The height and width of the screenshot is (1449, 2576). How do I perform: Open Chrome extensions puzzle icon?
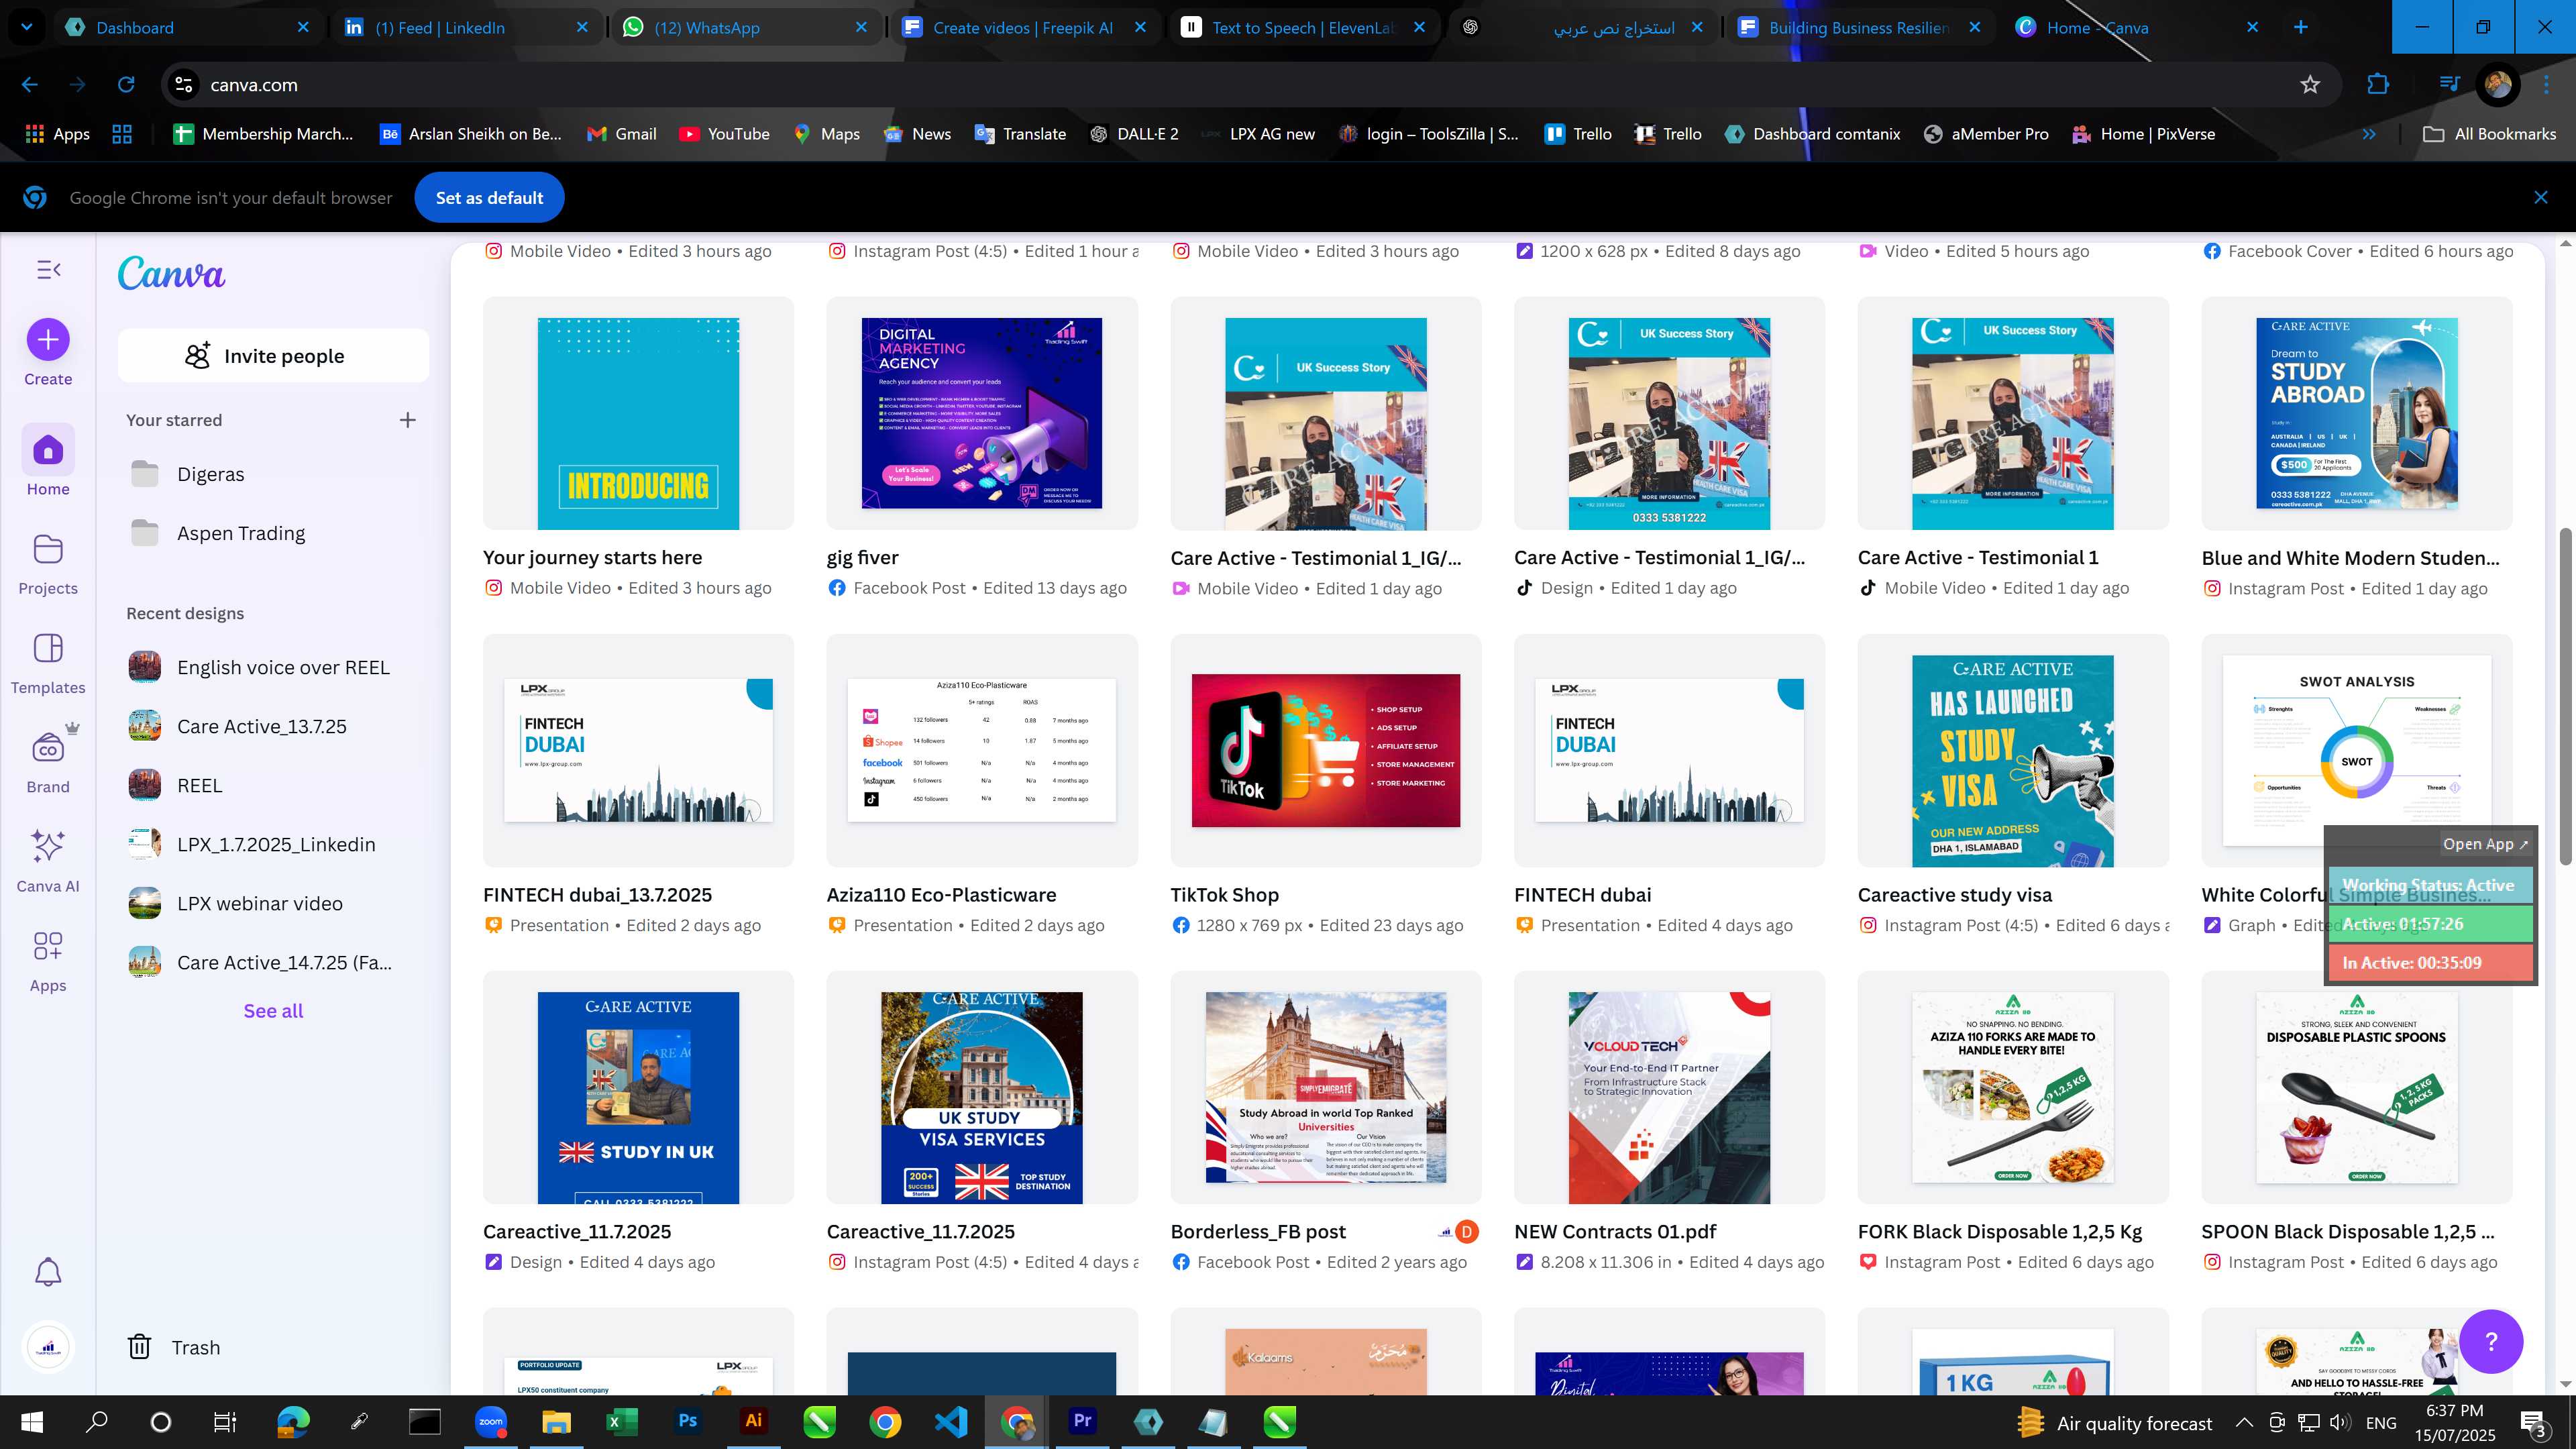tap(2378, 85)
